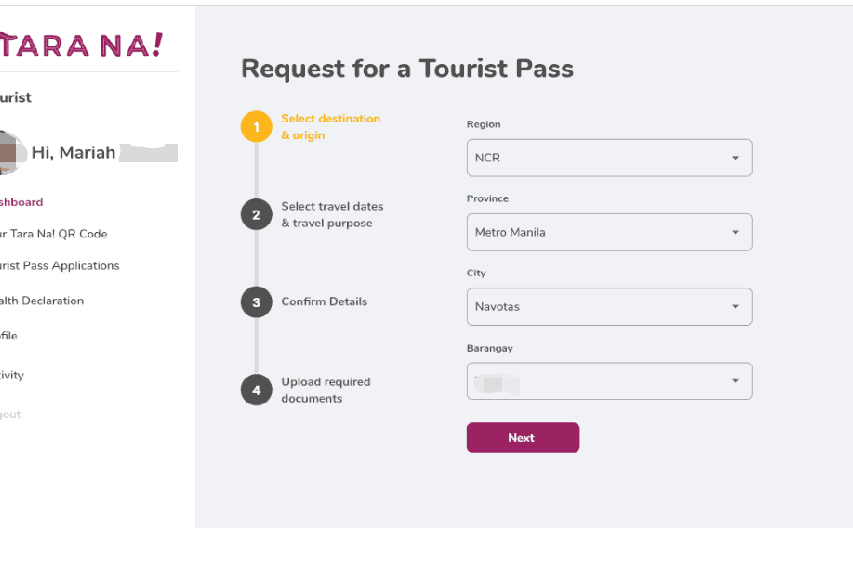Open the Region dropdown showing NCR
The height and width of the screenshot is (577, 853).
pyautogui.click(x=609, y=158)
